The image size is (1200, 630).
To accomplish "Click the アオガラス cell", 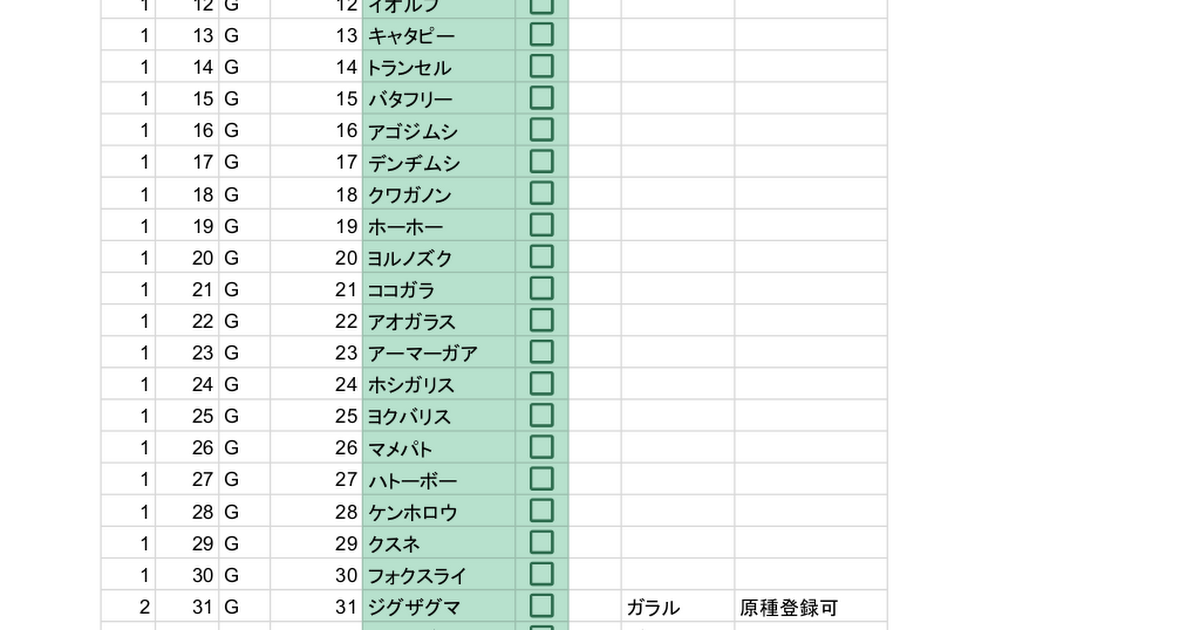I will (x=438, y=321).
